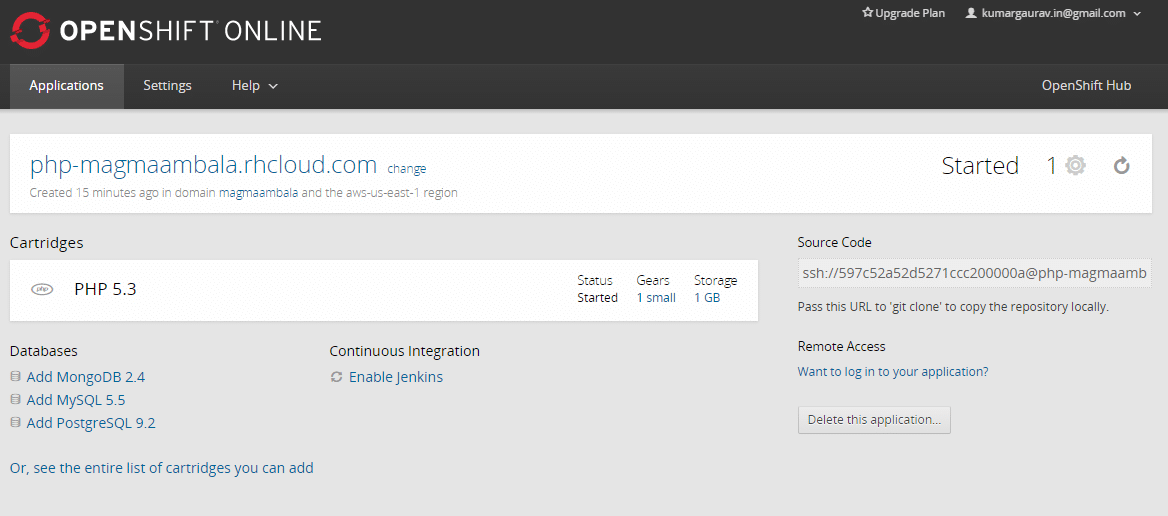Viewport: 1168px width, 516px height.
Task: Click the Source Code heading
Action: 834,243
